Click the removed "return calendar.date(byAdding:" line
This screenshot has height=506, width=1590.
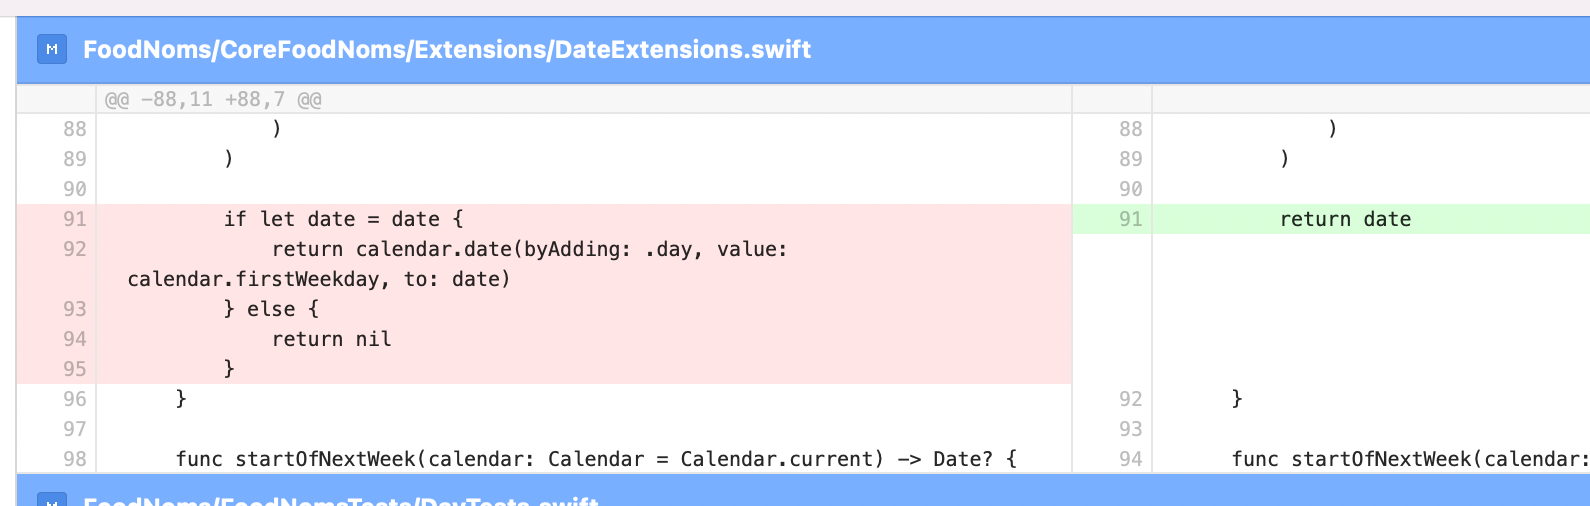coord(529,249)
